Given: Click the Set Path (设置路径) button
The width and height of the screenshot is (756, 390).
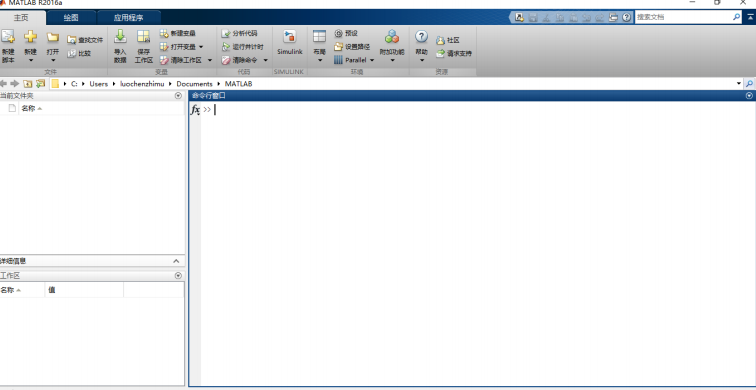Looking at the screenshot, I should tap(352, 47).
